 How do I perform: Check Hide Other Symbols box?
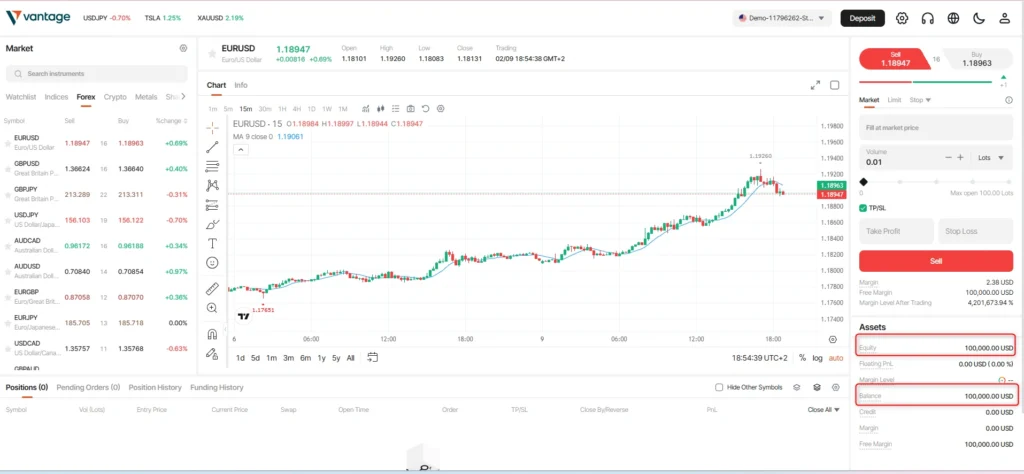(x=719, y=387)
